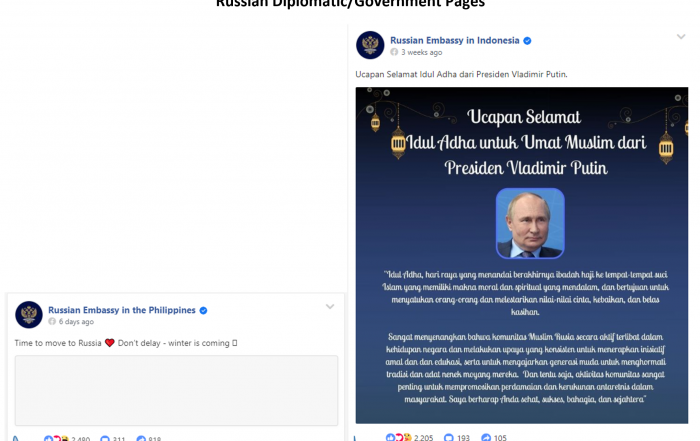700x441 pixels.
Task: Click the red heart emoji in Philippines post
Action: pos(110,343)
